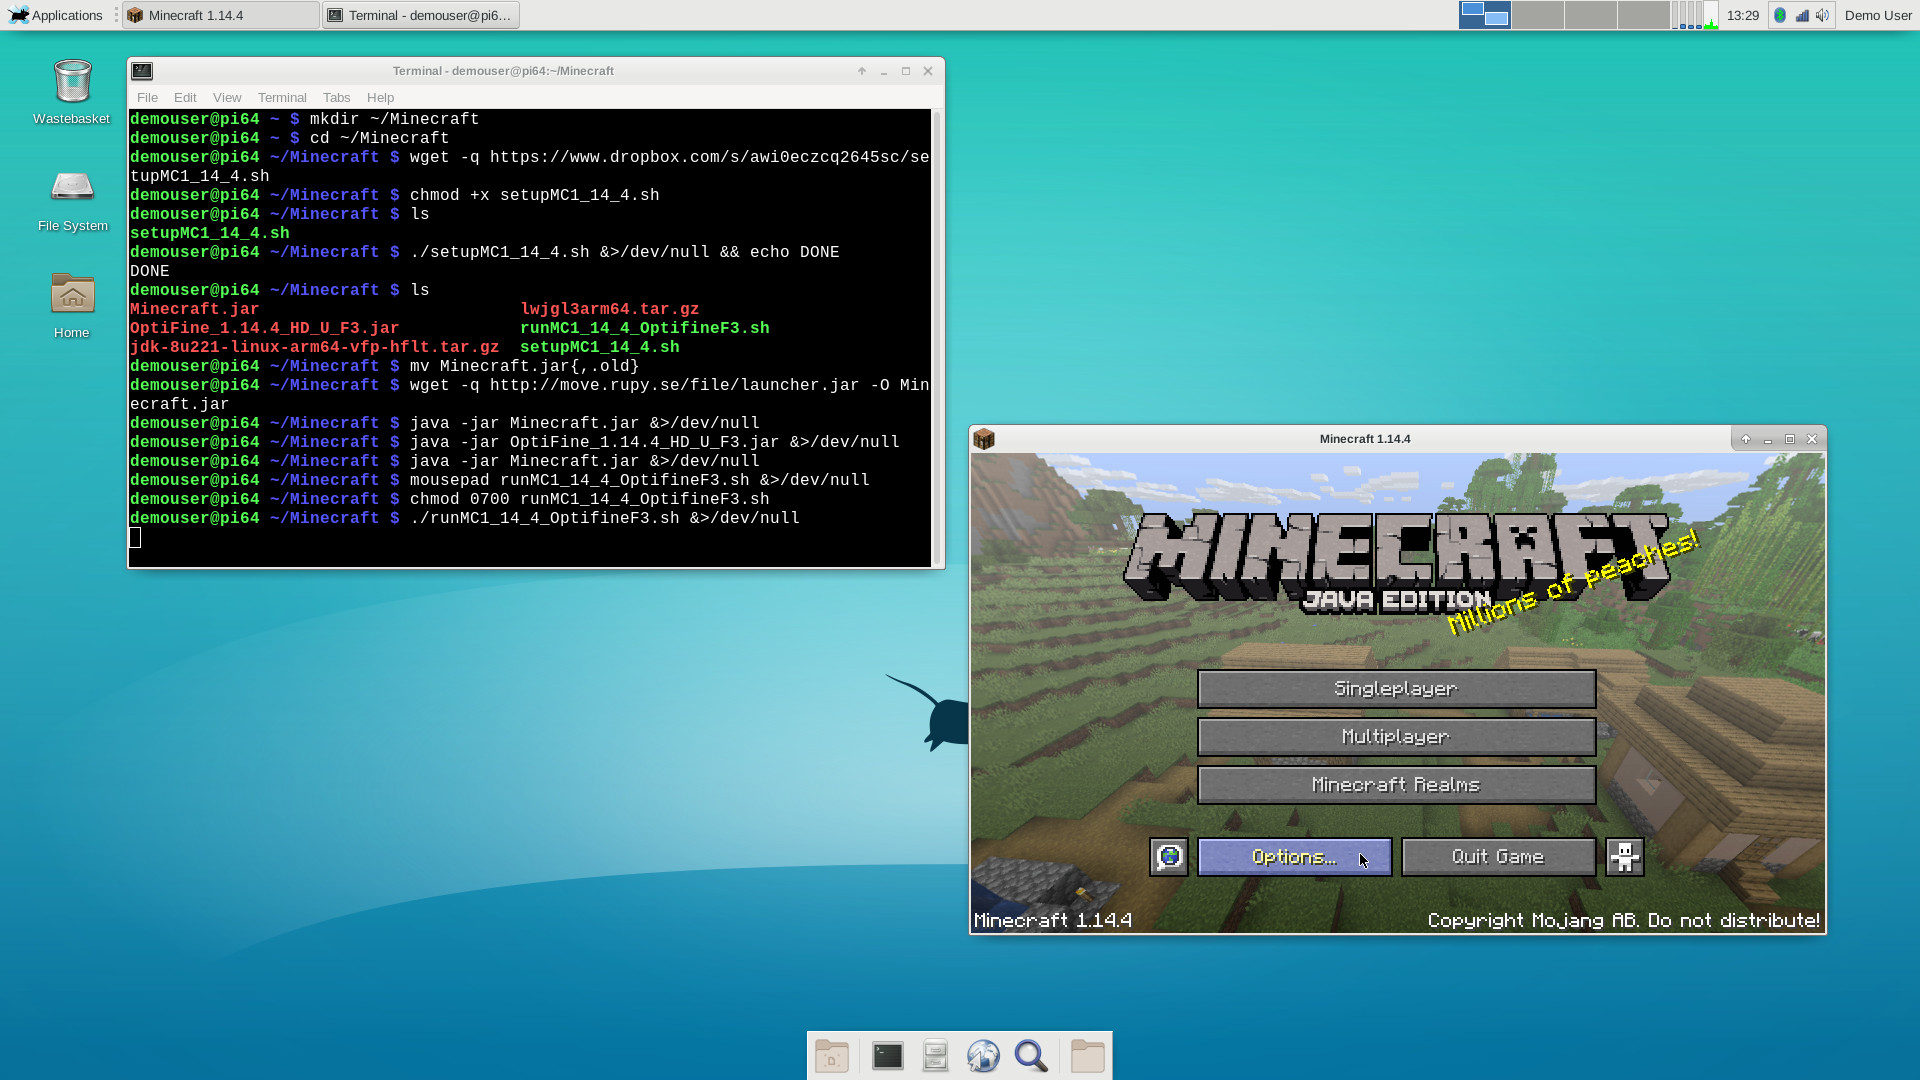This screenshot has height=1080, width=1920.
Task: Open file manager cabinet icon in dock
Action: coord(935,1056)
